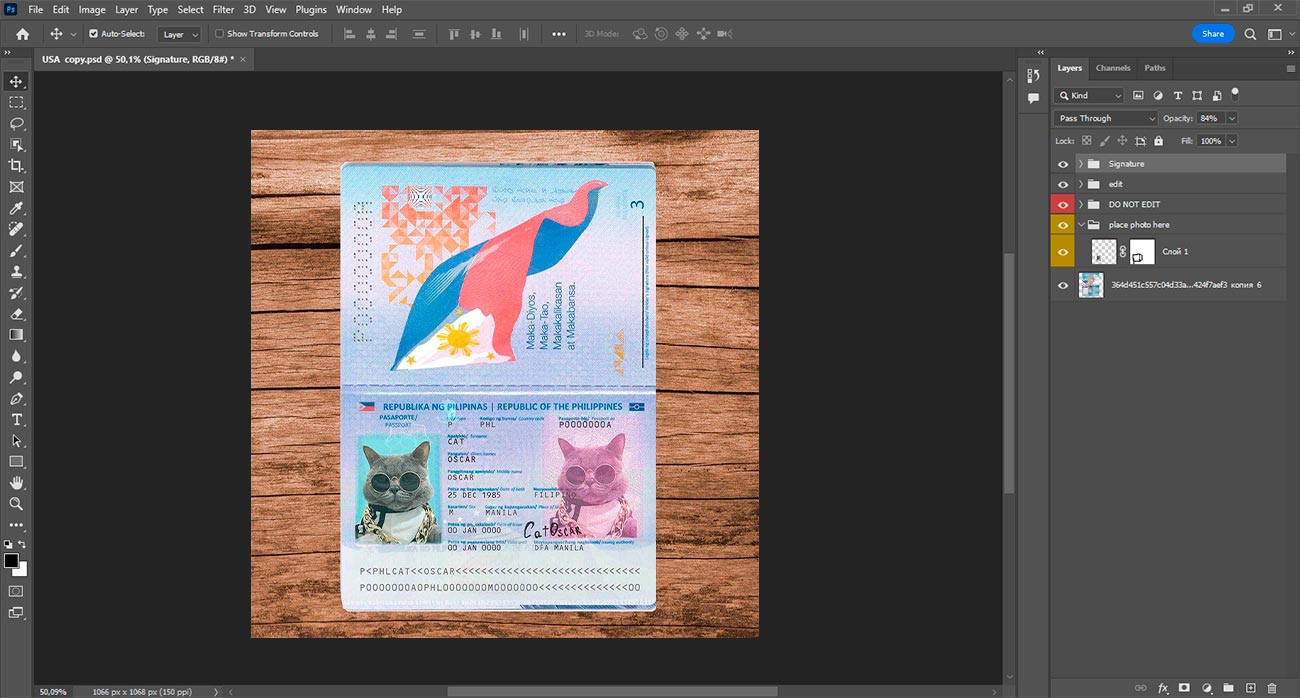Toggle the Auto-Select checkbox
Screen dimensions: 1300x698
pyautogui.click(x=94, y=34)
